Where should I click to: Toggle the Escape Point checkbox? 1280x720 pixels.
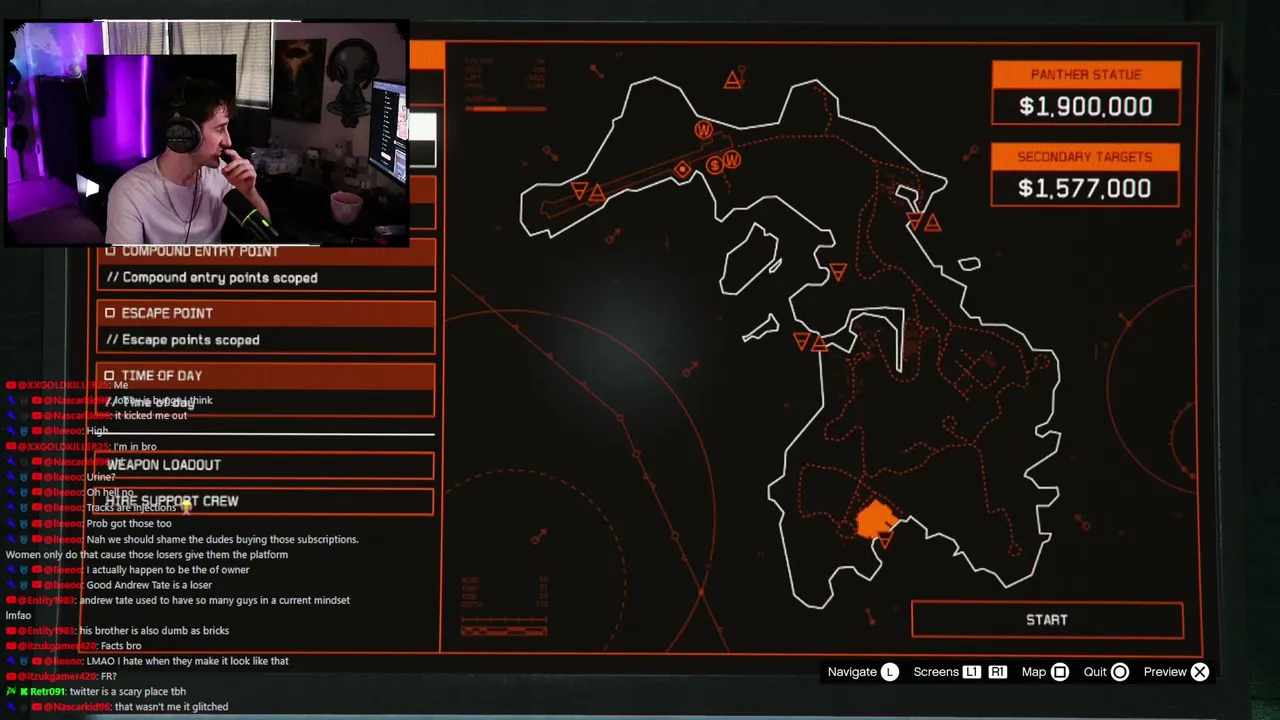[110, 313]
